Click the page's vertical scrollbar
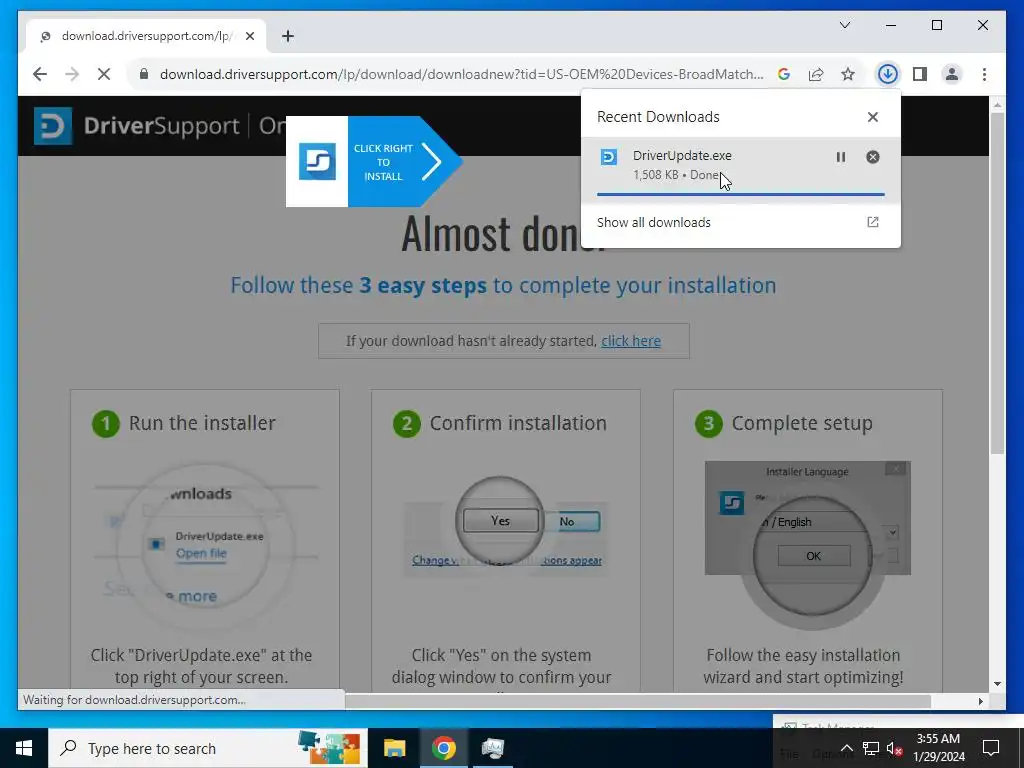This screenshot has width=1024, height=768. coord(997,283)
